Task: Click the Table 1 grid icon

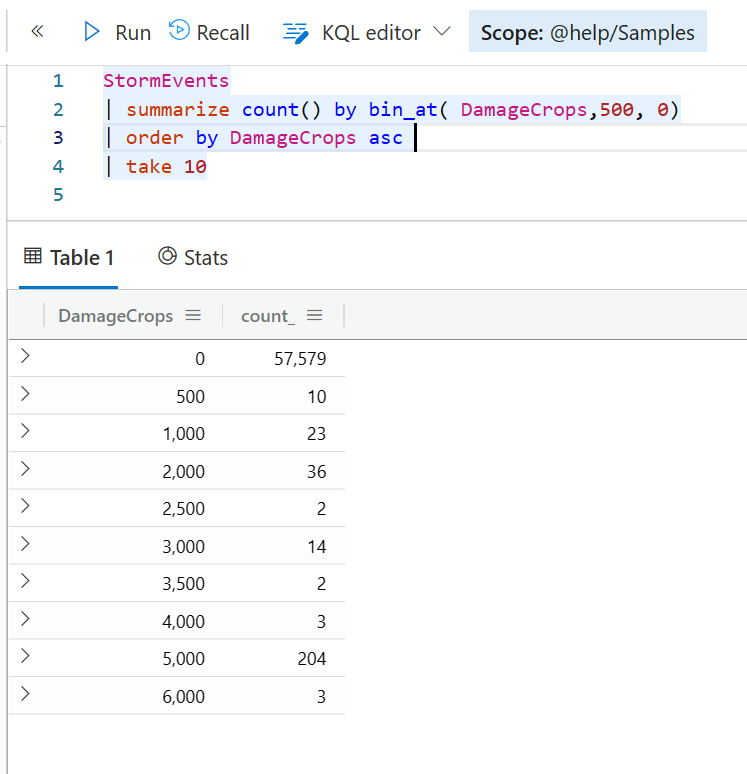Action: click(33, 256)
